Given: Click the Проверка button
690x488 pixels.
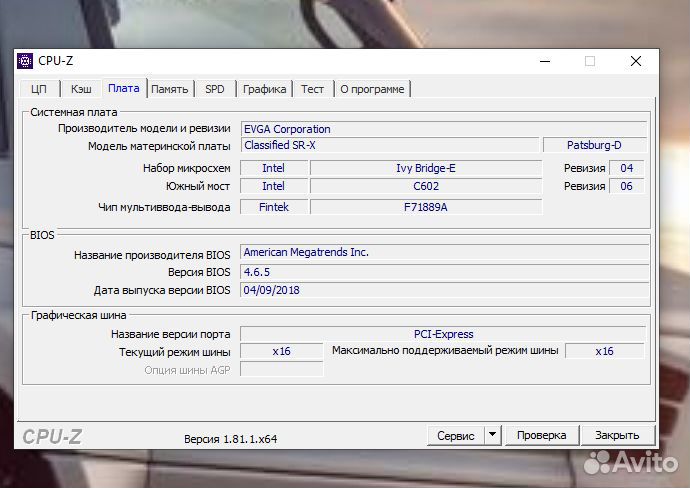Looking at the screenshot, I should tap(542, 435).
